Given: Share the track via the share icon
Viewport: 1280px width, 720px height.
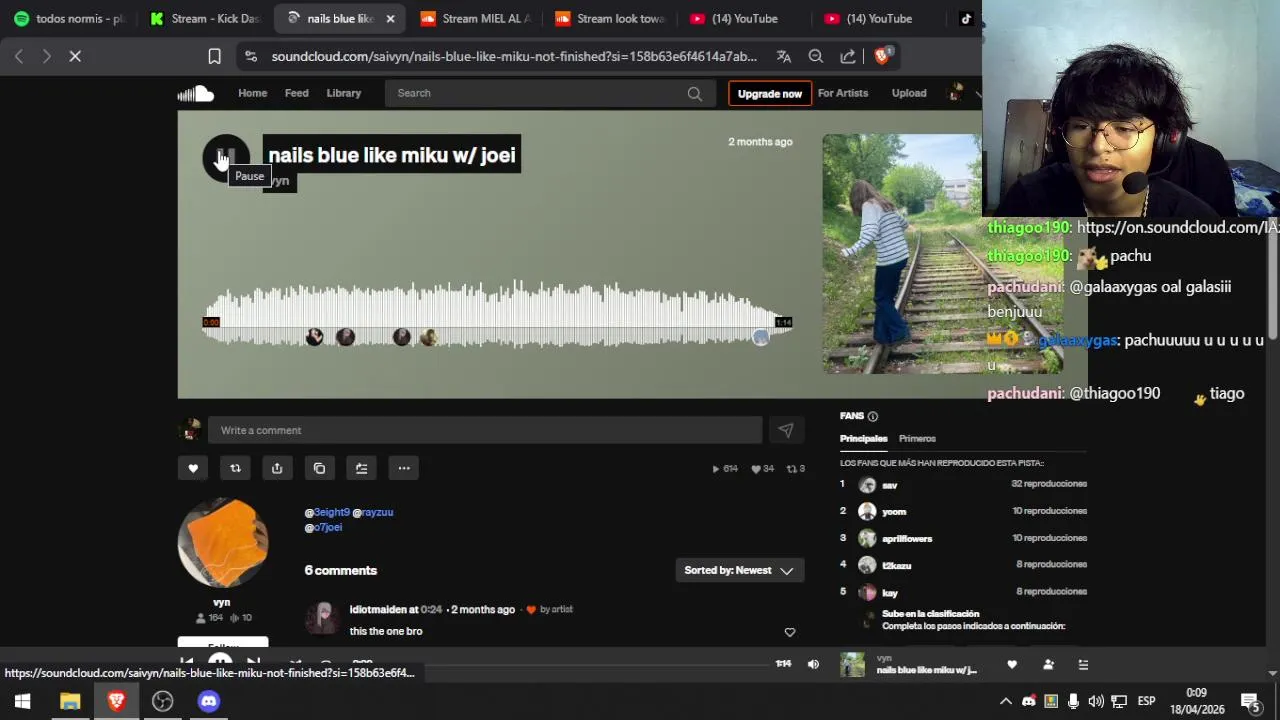Looking at the screenshot, I should click(x=277, y=468).
